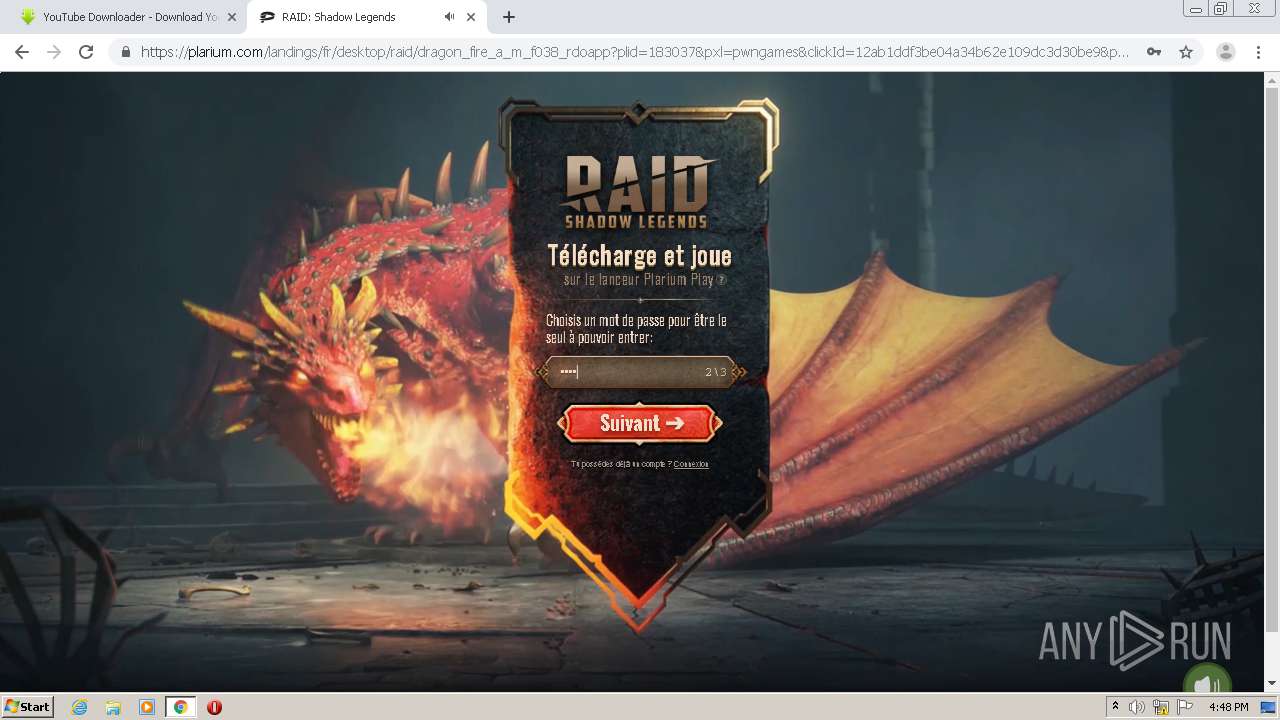Open the file explorer taskbar icon
Screen dimensions: 1280x720
pyautogui.click(x=113, y=707)
